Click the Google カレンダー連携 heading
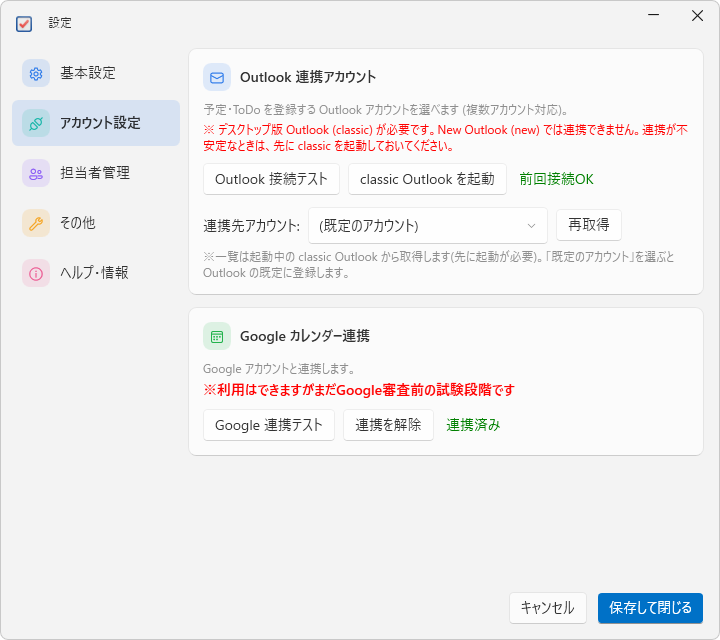The height and width of the screenshot is (640, 720). [x=304, y=336]
